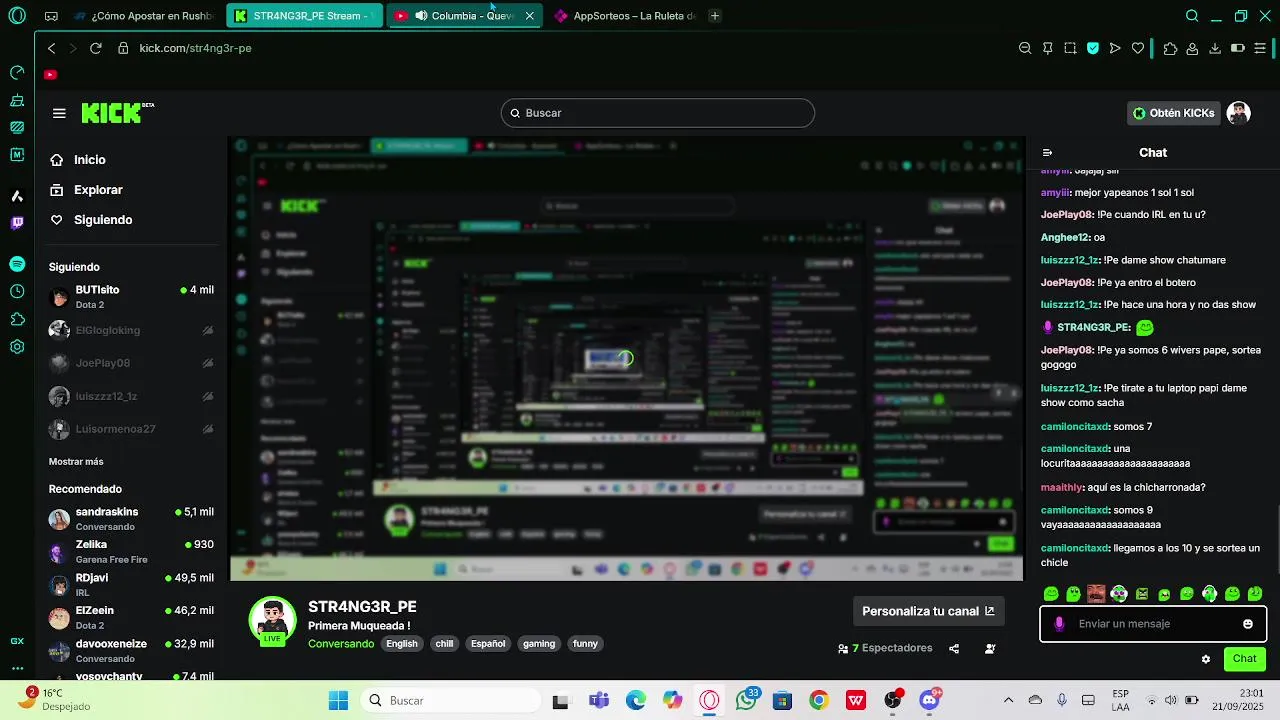The width and height of the screenshot is (1280, 720).
Task: Select the English tag
Action: pyautogui.click(x=402, y=644)
